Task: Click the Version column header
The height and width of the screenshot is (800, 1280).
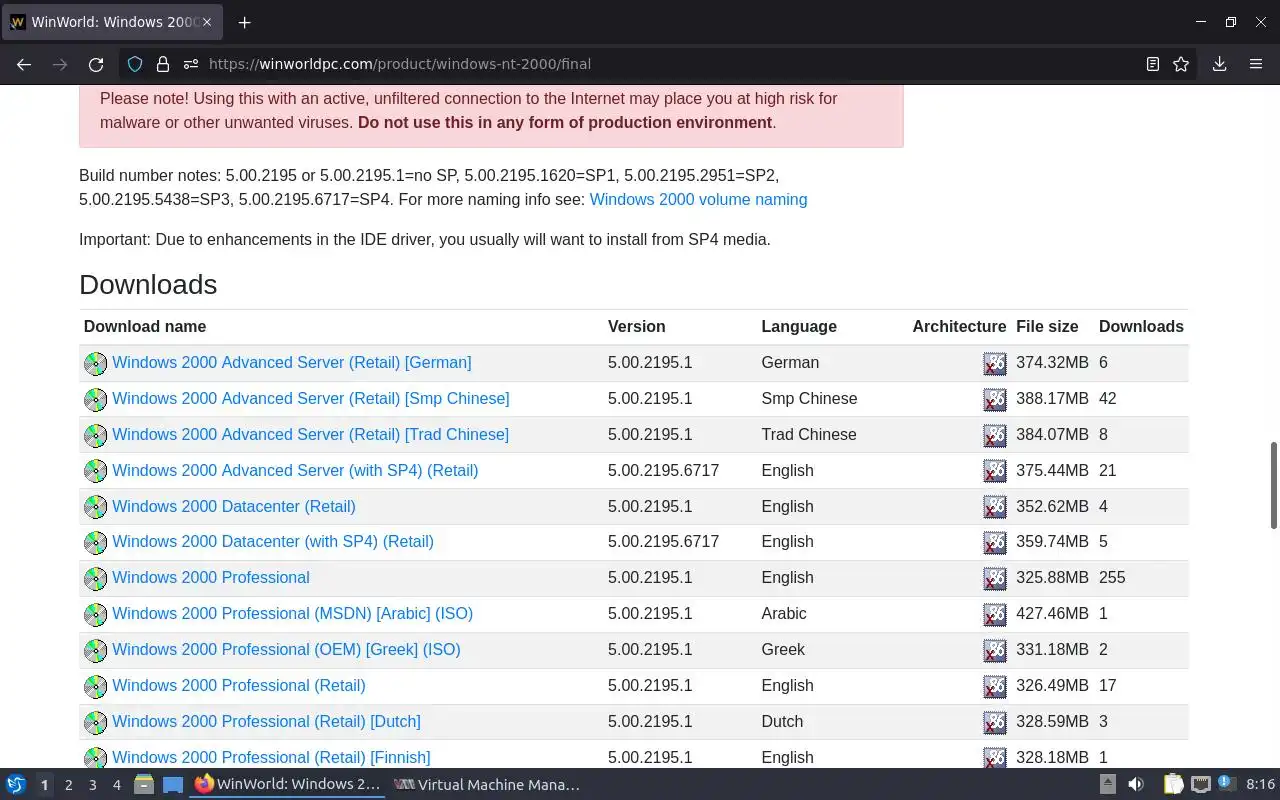Action: [636, 326]
